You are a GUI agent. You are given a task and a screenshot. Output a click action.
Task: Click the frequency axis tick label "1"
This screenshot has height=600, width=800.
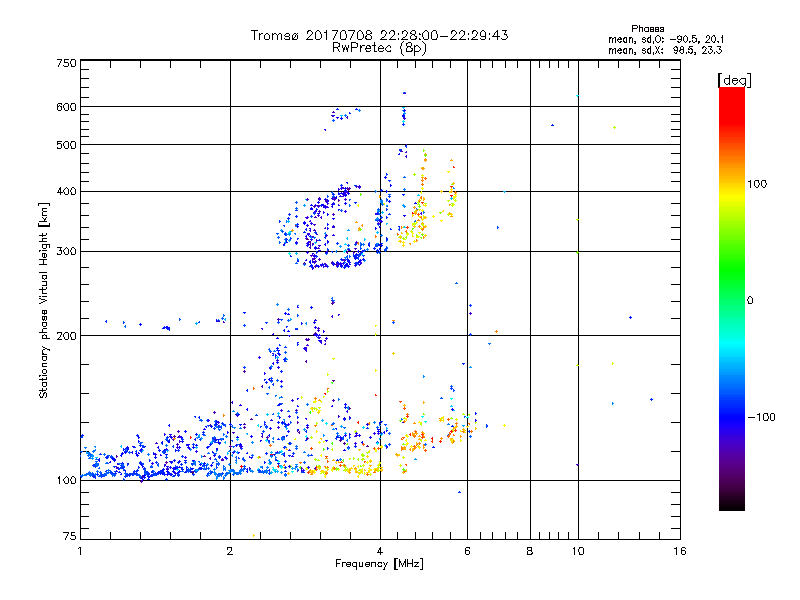pyautogui.click(x=80, y=551)
